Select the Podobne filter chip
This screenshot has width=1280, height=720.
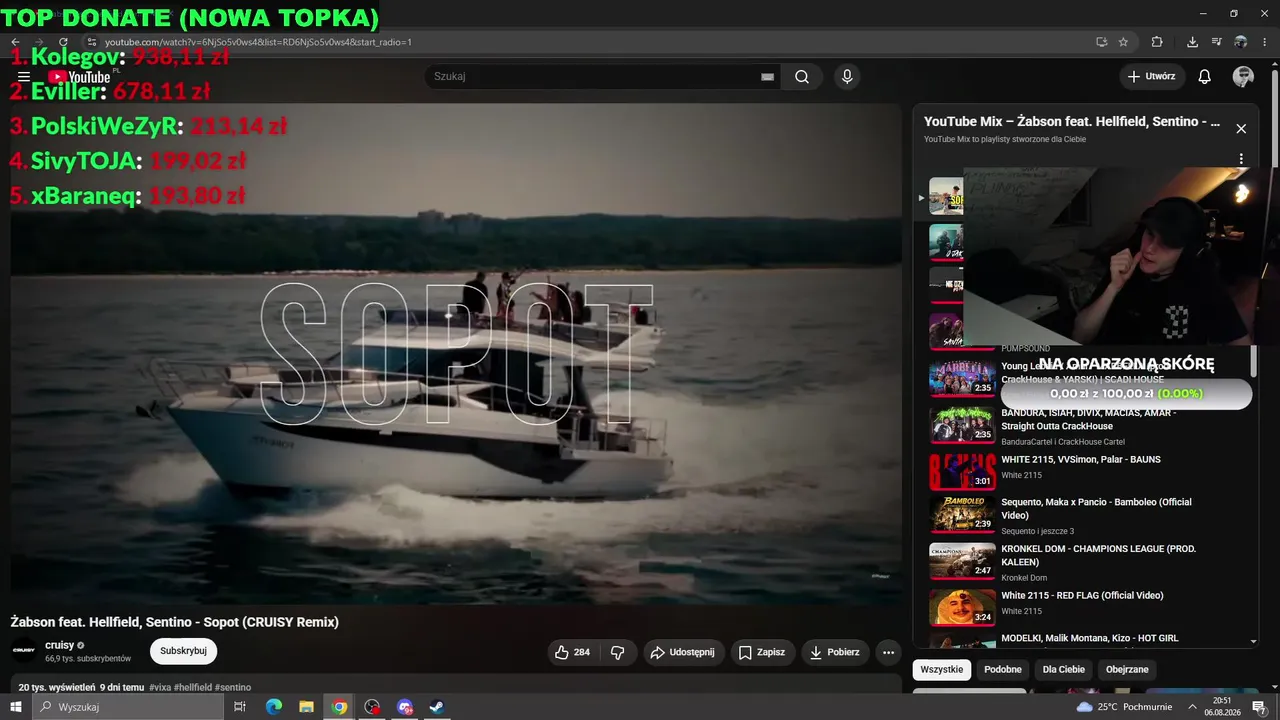pos(1003,669)
